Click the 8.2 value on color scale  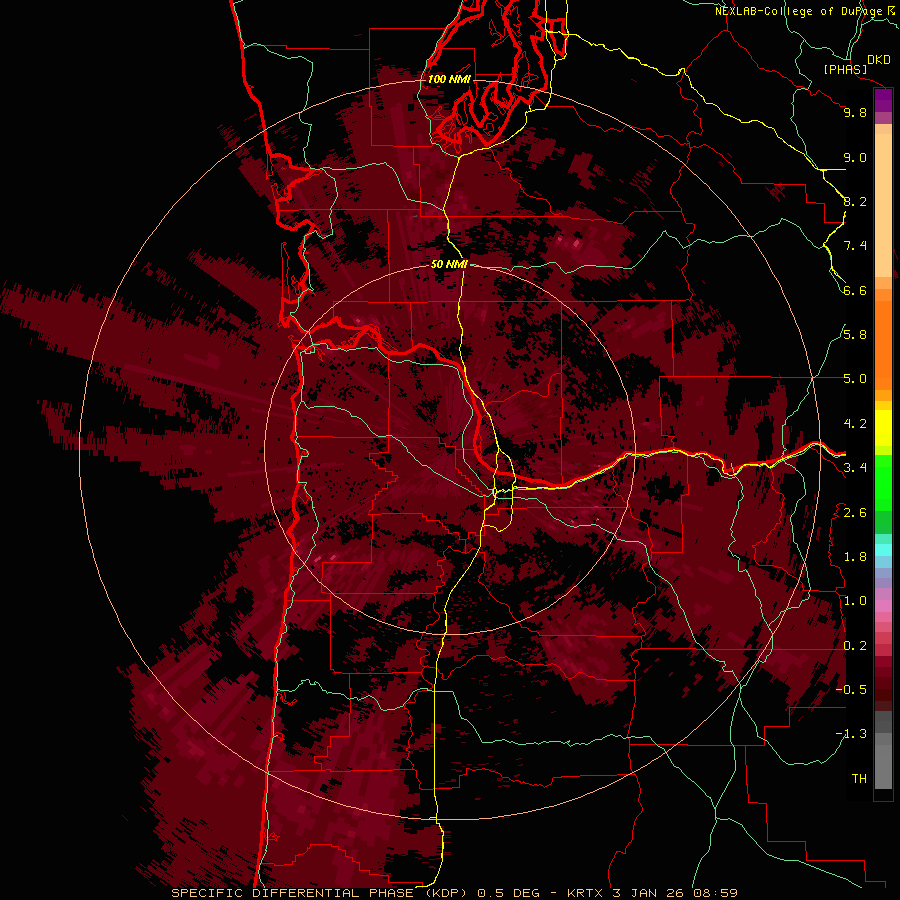[855, 201]
